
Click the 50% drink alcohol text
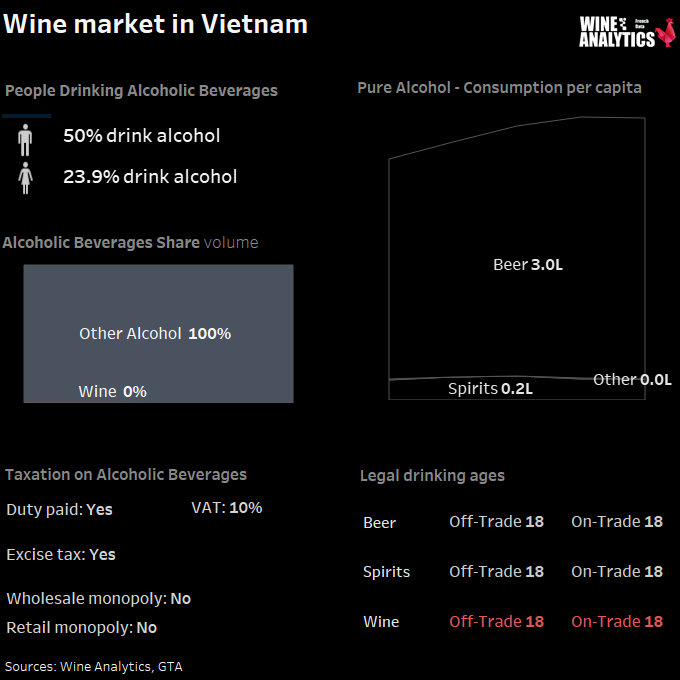142,136
